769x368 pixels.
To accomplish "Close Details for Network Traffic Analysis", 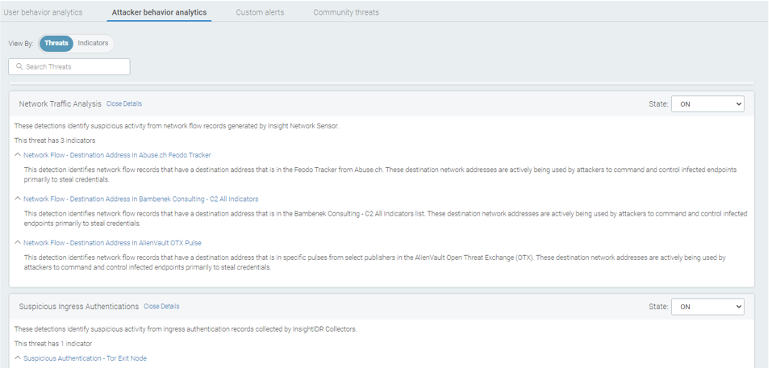I will click(124, 104).
